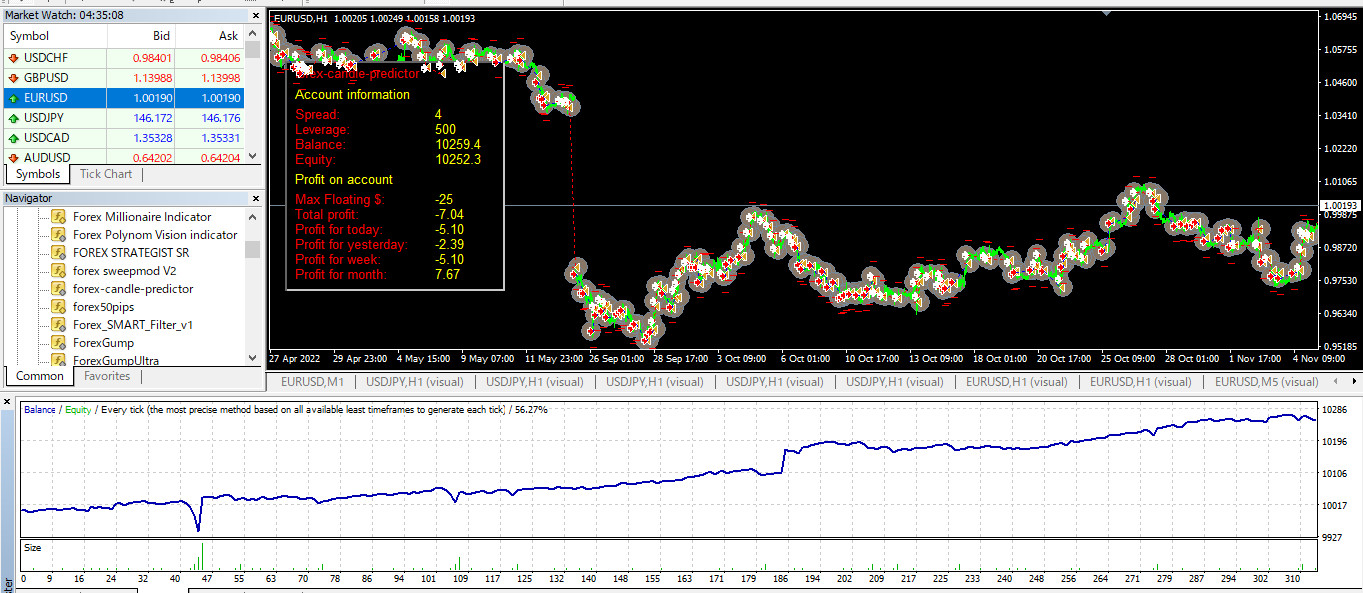This screenshot has width=1363, height=593.
Task: Click the red down-arrow icon beside USDCHF
Action: (x=14, y=57)
